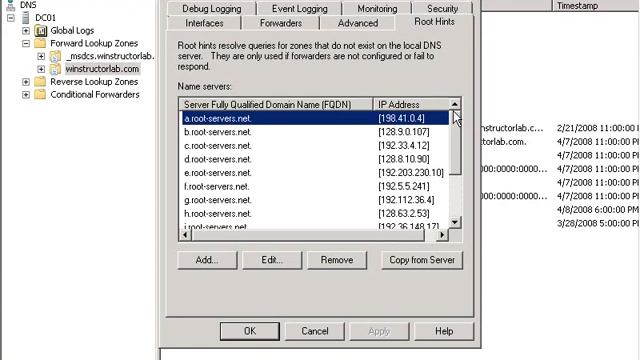The height and width of the screenshot is (360, 640).
Task: Select DC01 label in the tree
Action: (x=45, y=18)
